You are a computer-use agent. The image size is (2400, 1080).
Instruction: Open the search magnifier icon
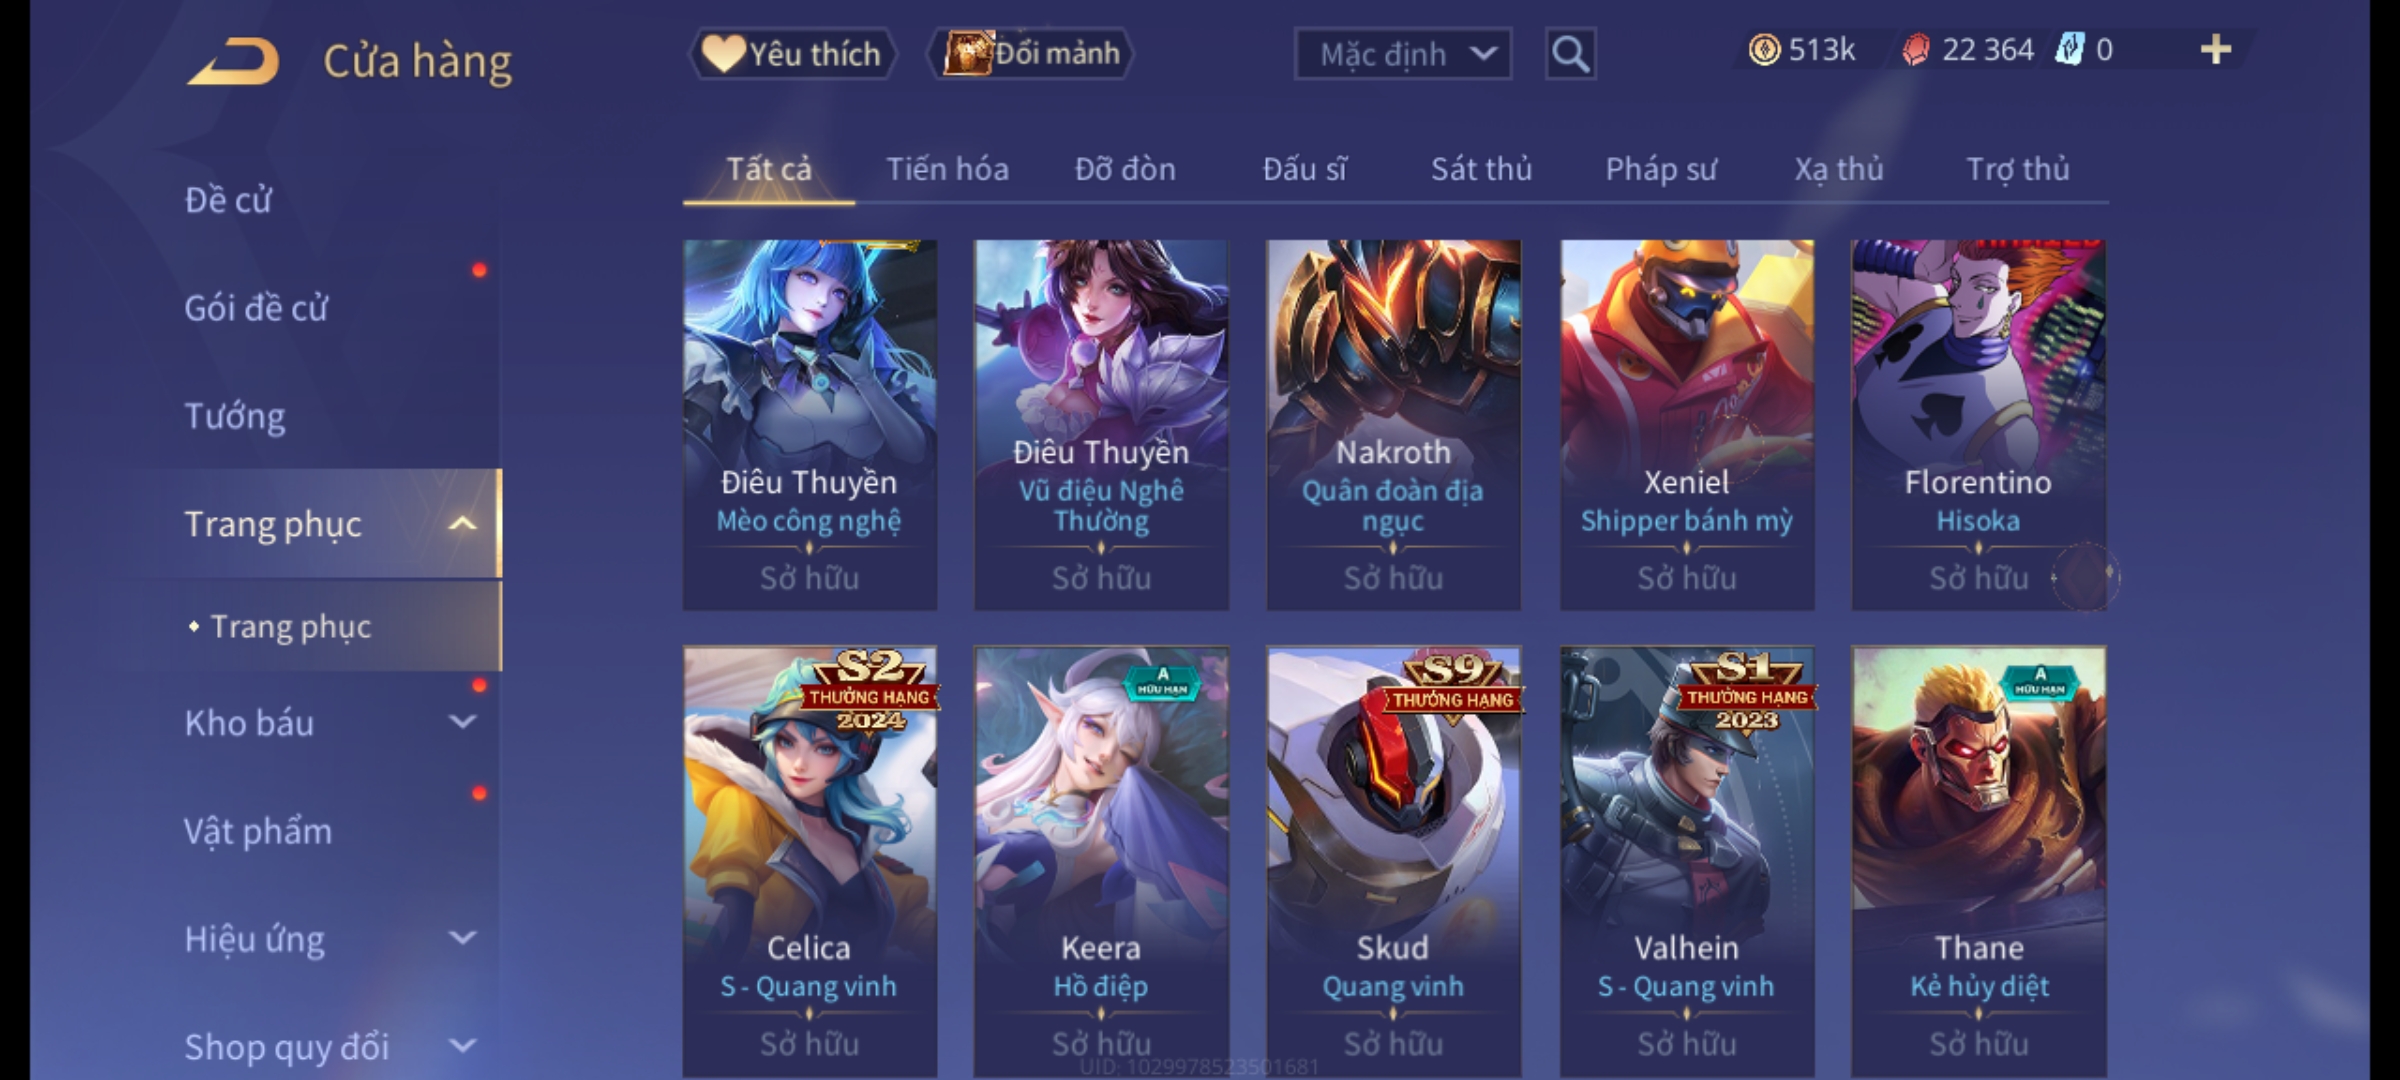point(1570,54)
